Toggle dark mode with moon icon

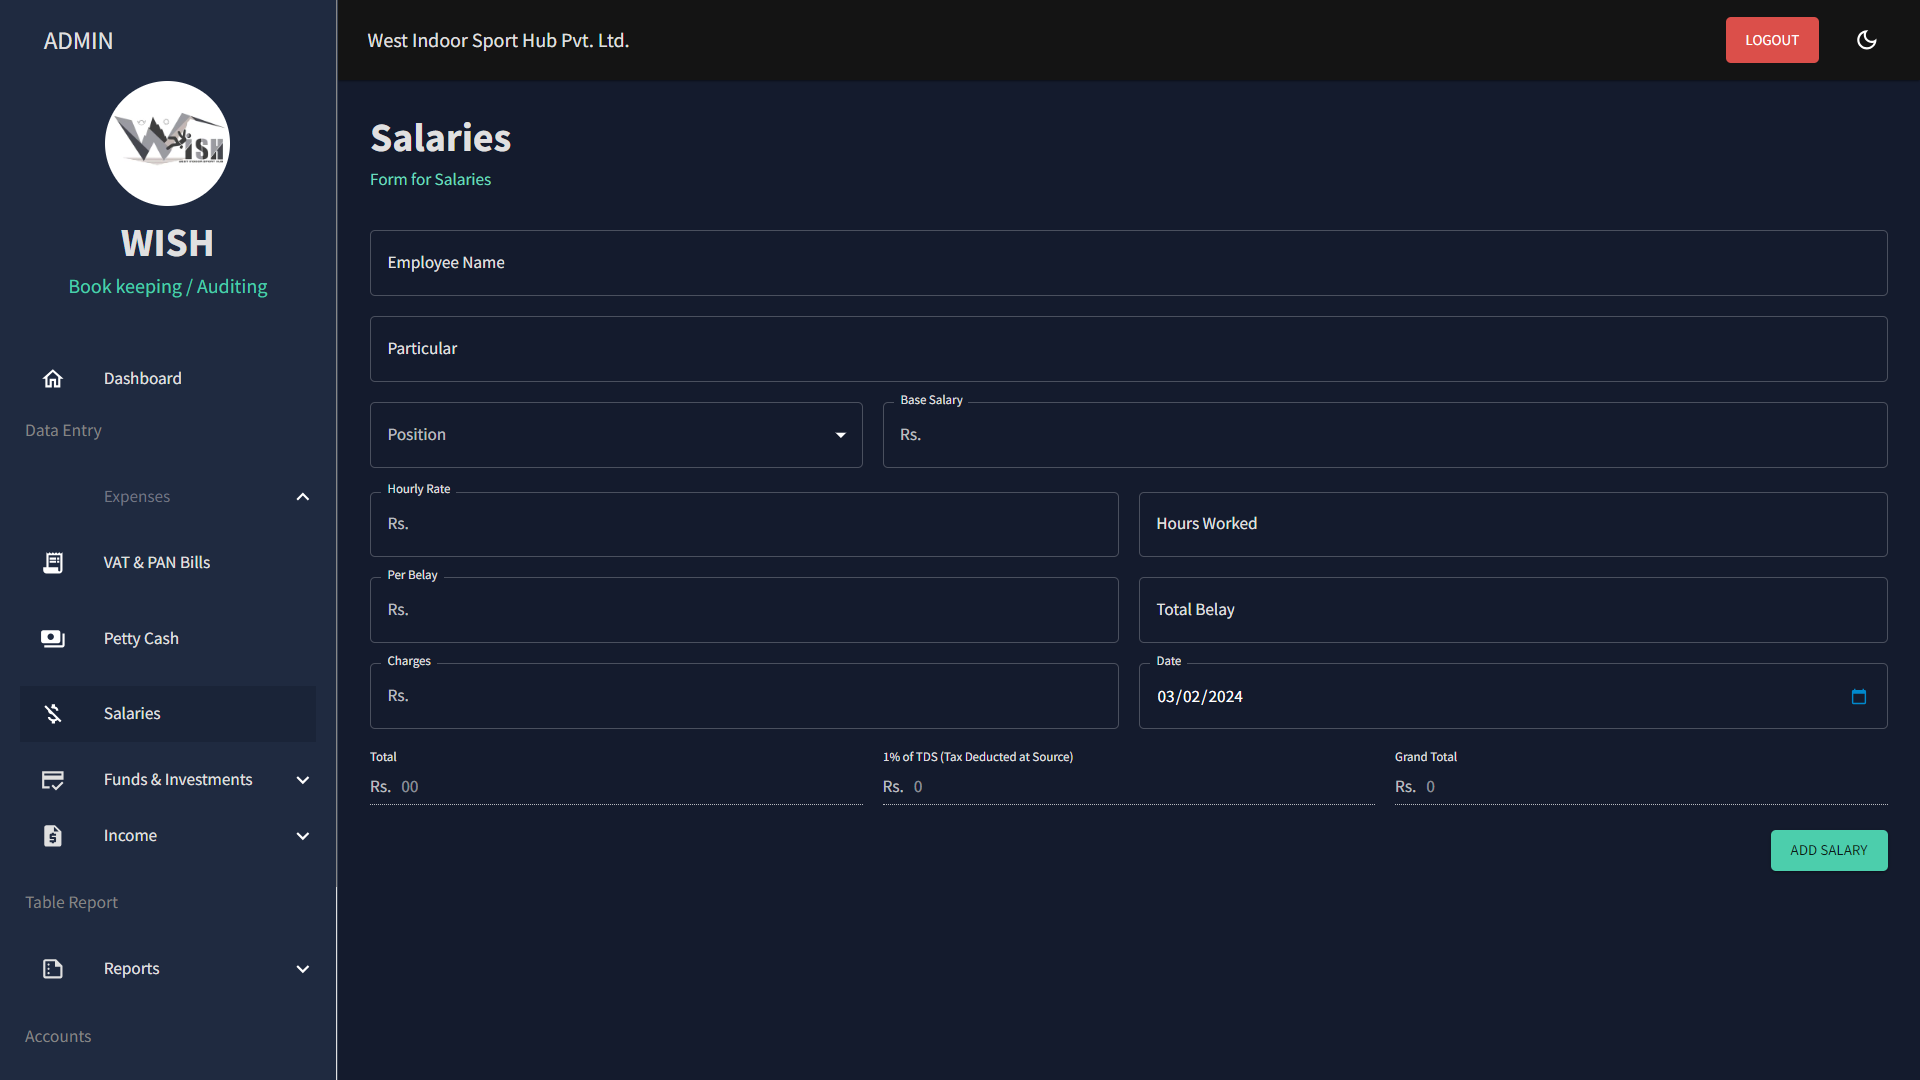[x=1866, y=40]
